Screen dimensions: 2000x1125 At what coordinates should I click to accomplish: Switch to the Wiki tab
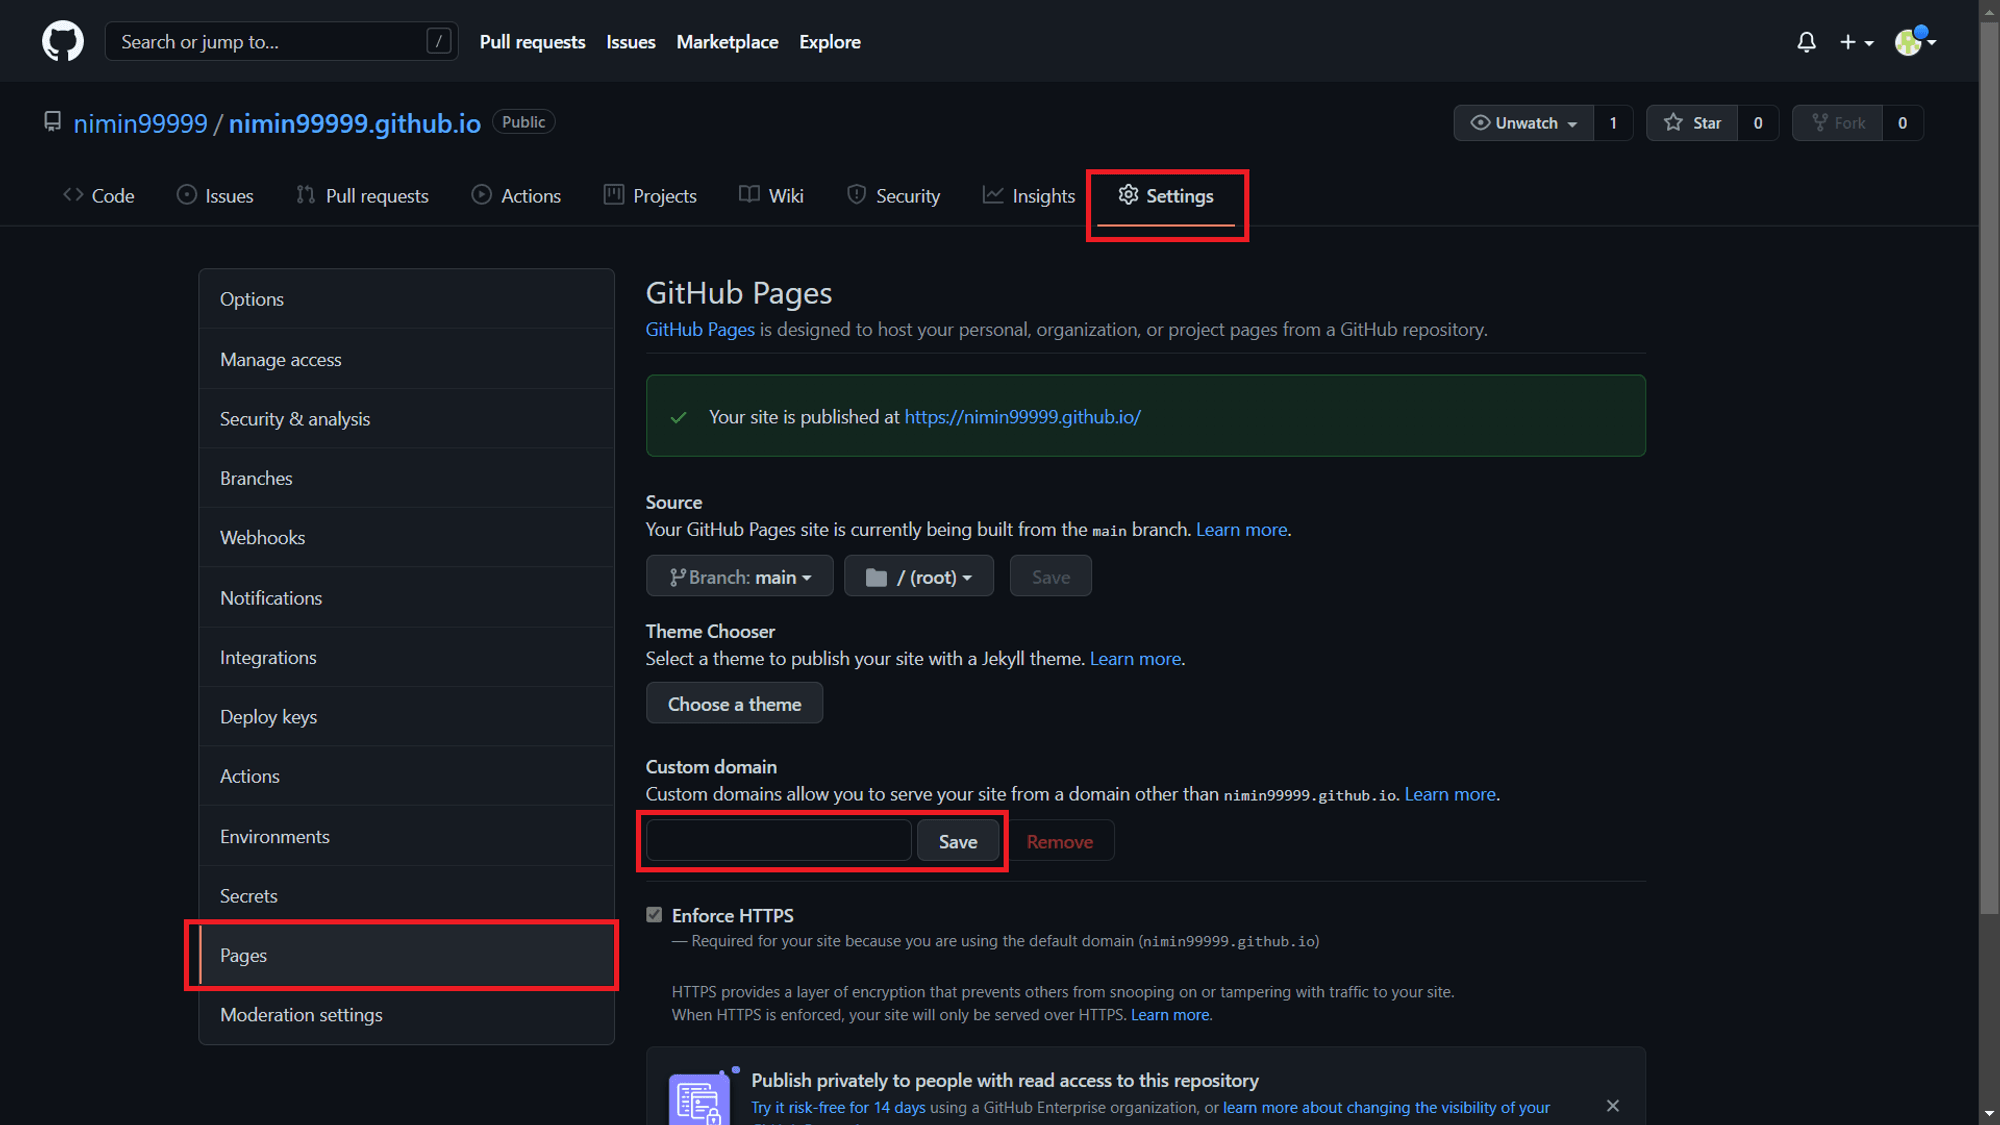(x=771, y=196)
